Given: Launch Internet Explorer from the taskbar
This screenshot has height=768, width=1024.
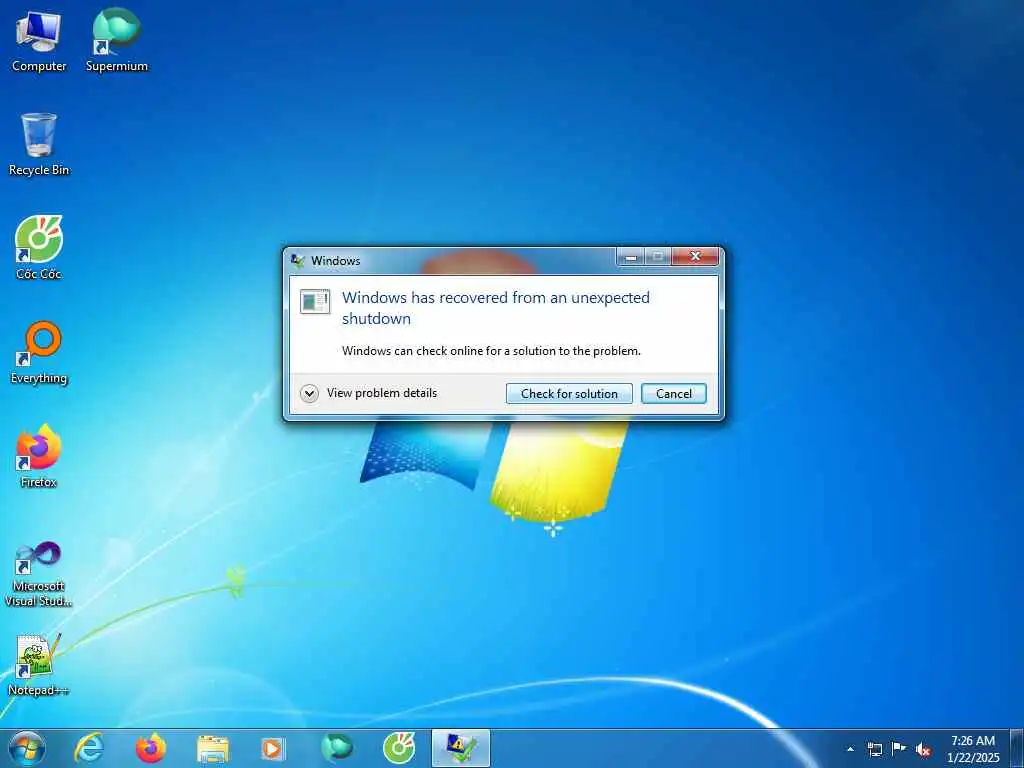Looking at the screenshot, I should (89, 748).
